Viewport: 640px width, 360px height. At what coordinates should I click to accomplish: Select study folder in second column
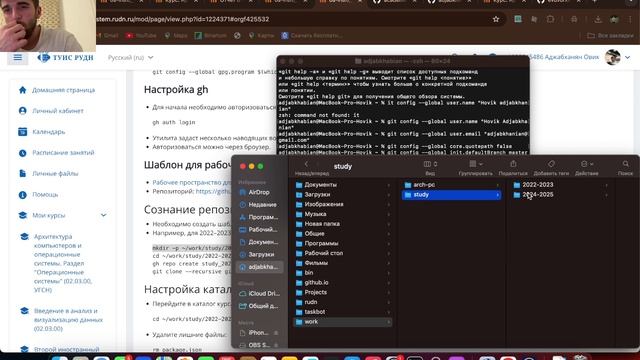(x=452, y=195)
